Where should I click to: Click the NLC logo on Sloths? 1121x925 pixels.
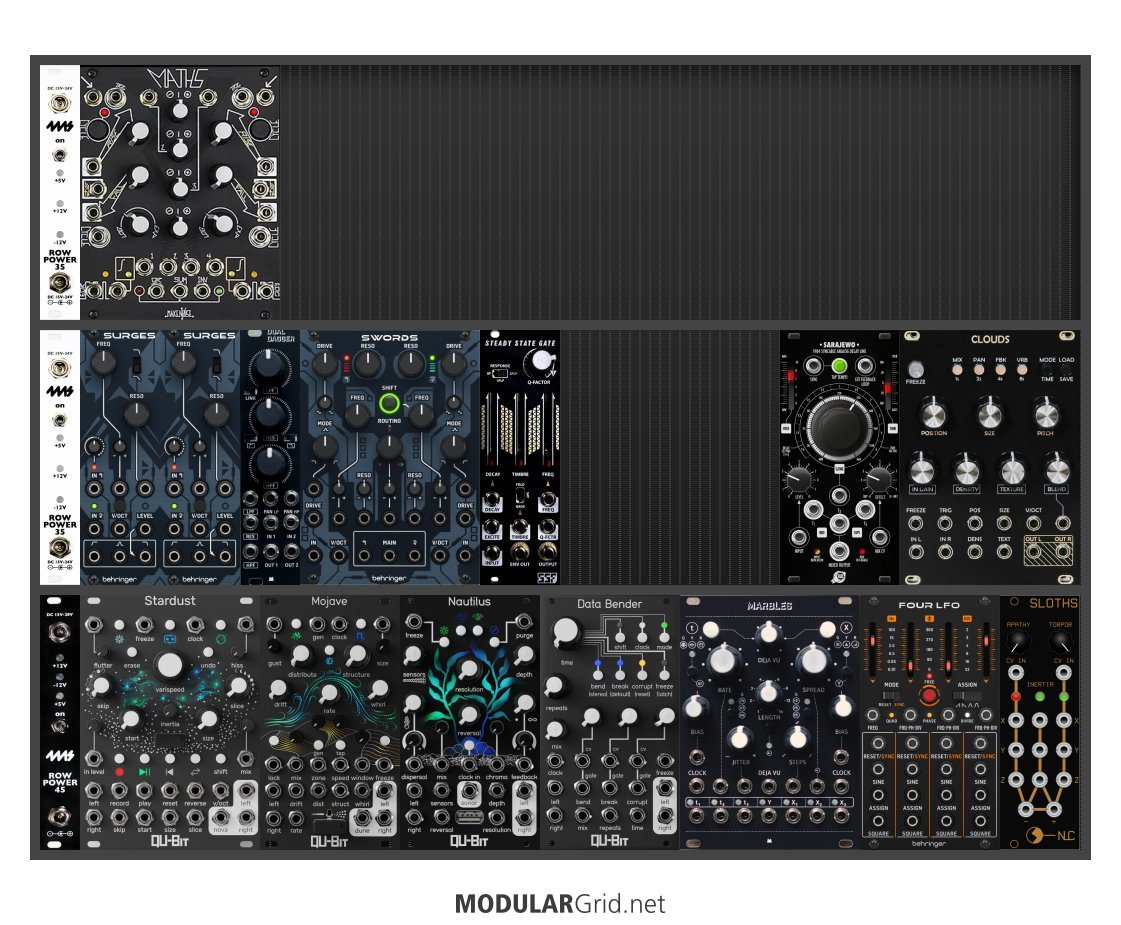coord(1050,835)
